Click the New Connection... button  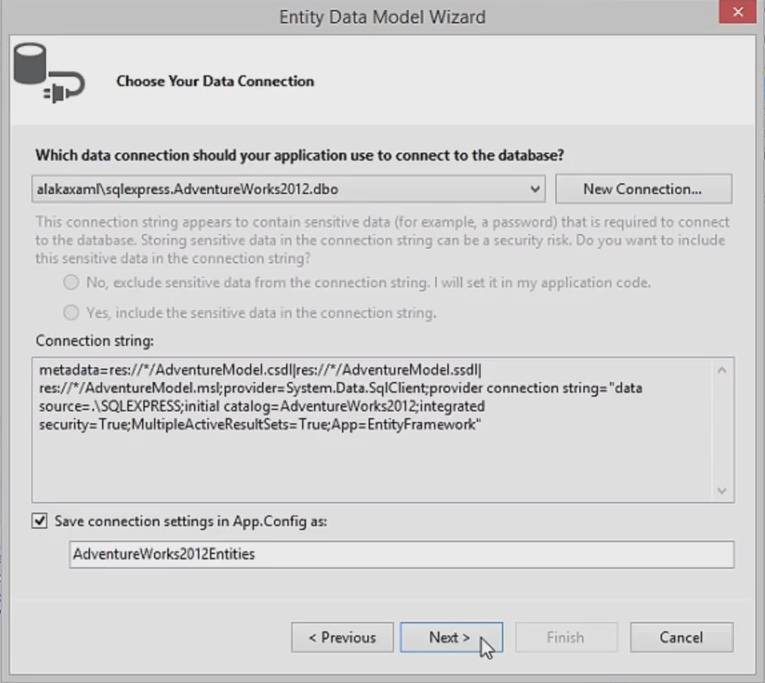pos(644,189)
